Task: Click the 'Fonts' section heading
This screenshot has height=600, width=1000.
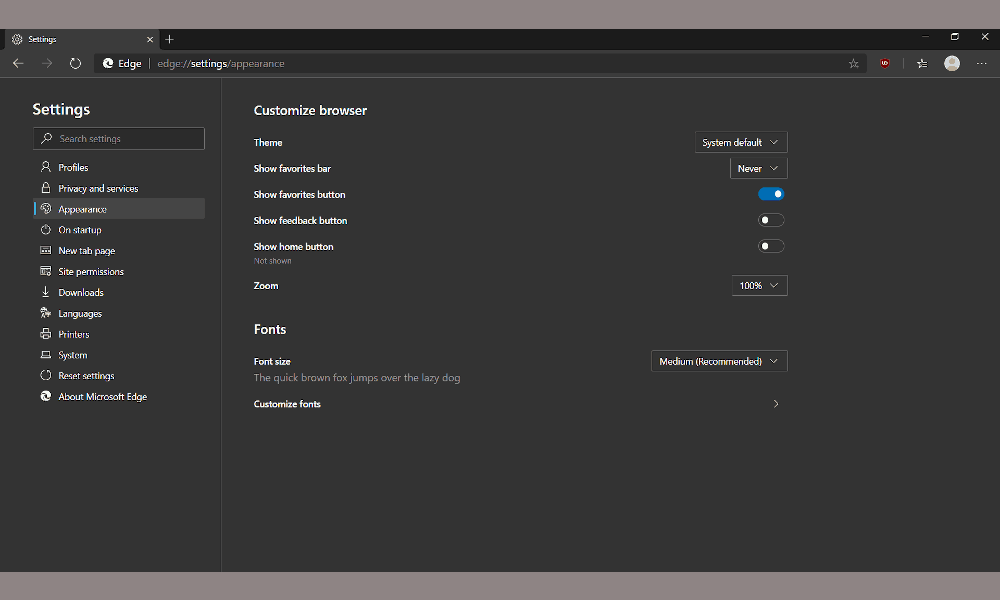Action: point(270,329)
